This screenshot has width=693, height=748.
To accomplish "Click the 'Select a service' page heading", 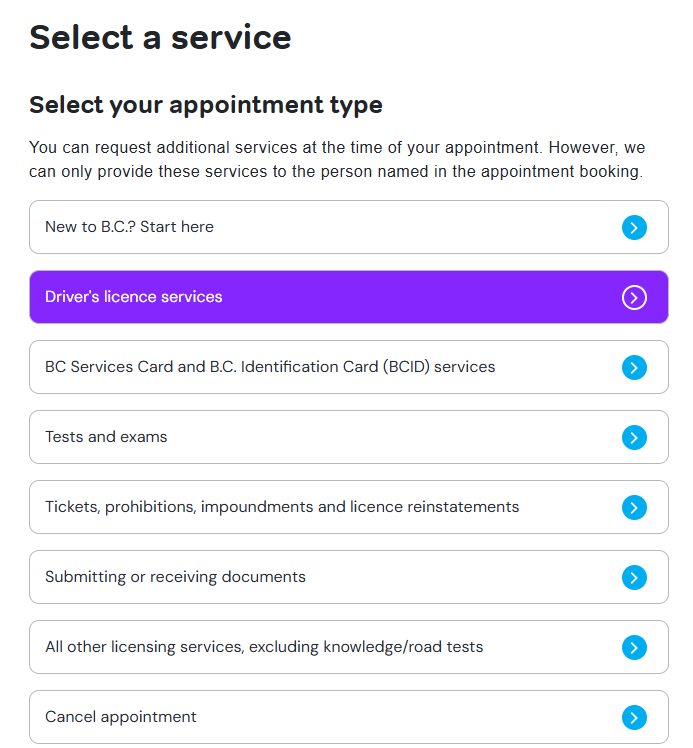I will (160, 37).
